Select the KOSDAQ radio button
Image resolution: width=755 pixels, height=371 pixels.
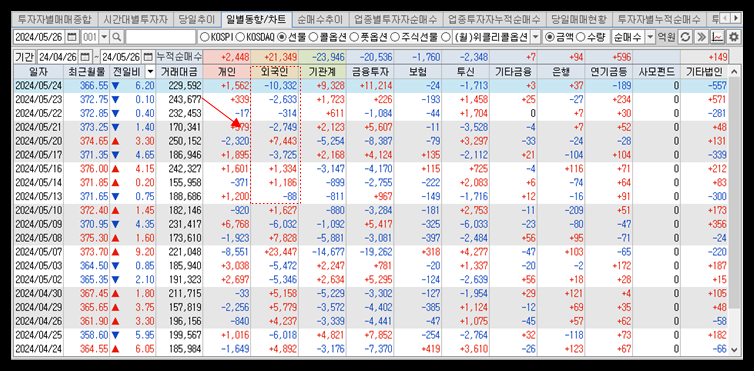tap(240, 37)
